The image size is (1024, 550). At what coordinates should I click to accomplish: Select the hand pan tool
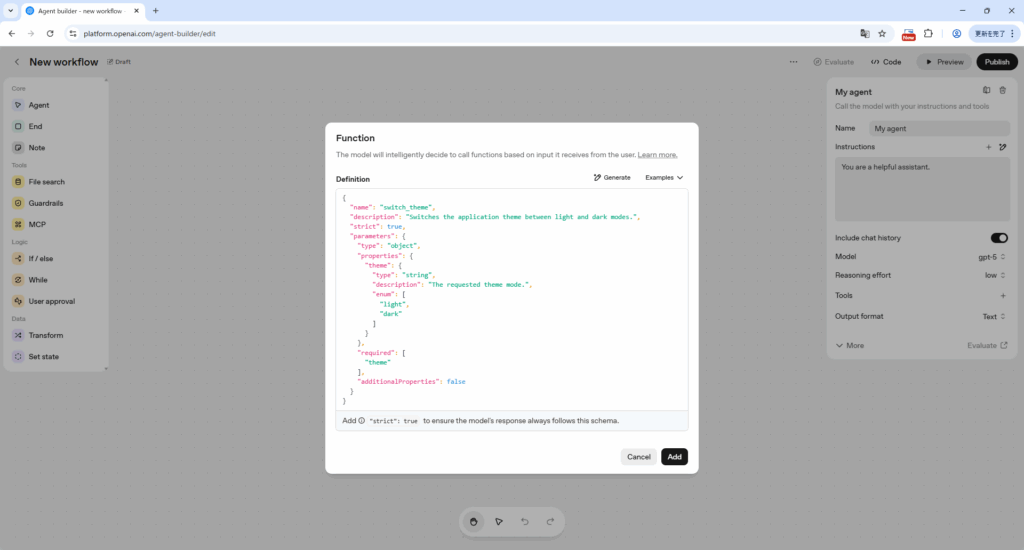[473, 521]
